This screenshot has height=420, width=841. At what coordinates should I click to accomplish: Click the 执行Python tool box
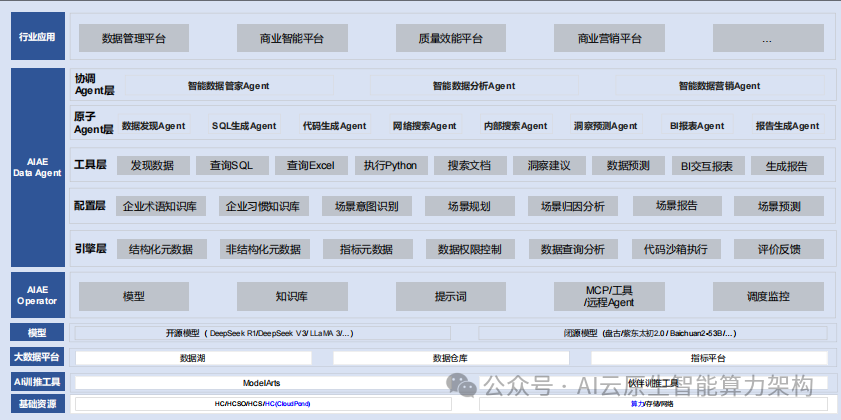click(x=390, y=165)
